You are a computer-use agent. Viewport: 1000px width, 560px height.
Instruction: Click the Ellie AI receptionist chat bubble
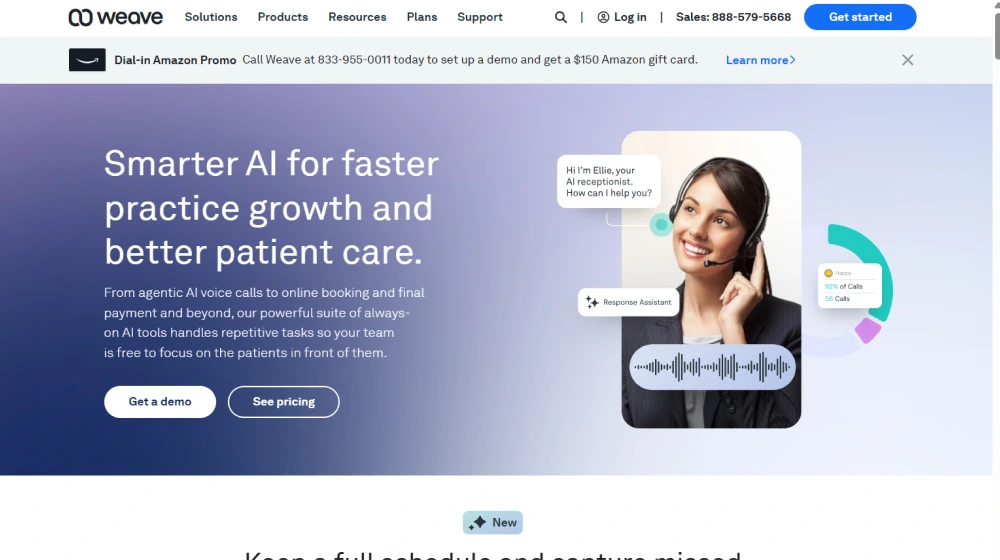pyautogui.click(x=609, y=182)
